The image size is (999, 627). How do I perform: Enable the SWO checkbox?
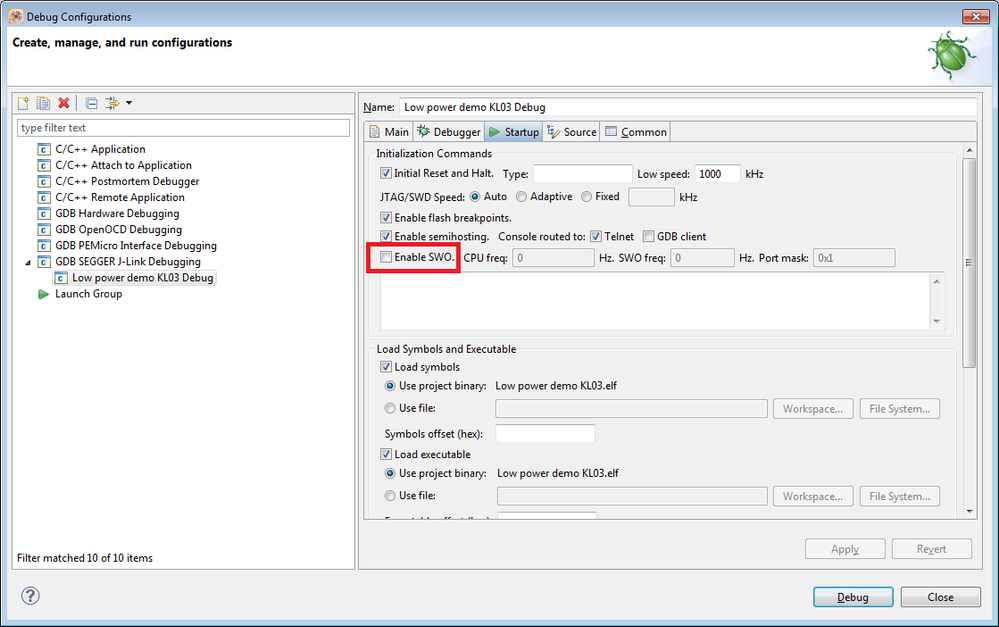(x=386, y=257)
